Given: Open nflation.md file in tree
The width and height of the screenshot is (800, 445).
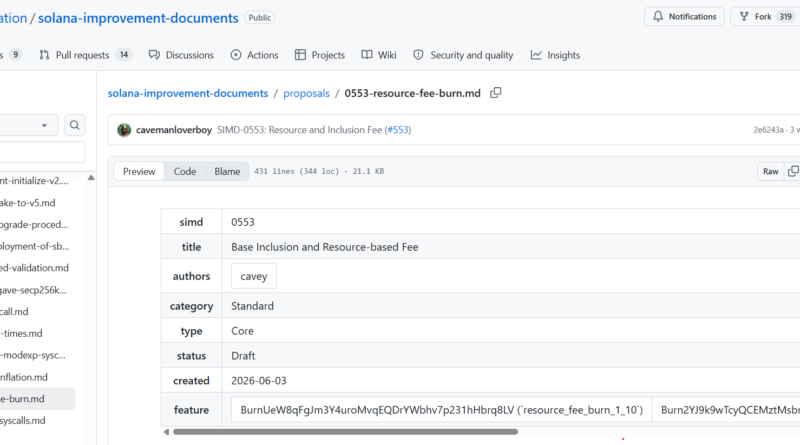Looking at the screenshot, I should pos(24,377).
